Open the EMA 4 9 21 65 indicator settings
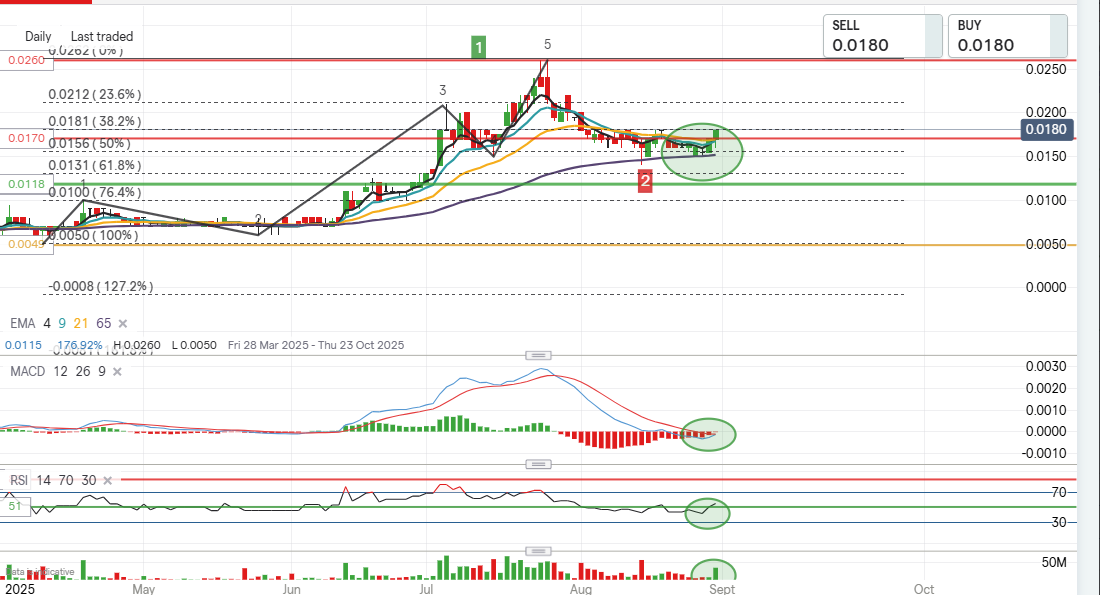 [60, 324]
